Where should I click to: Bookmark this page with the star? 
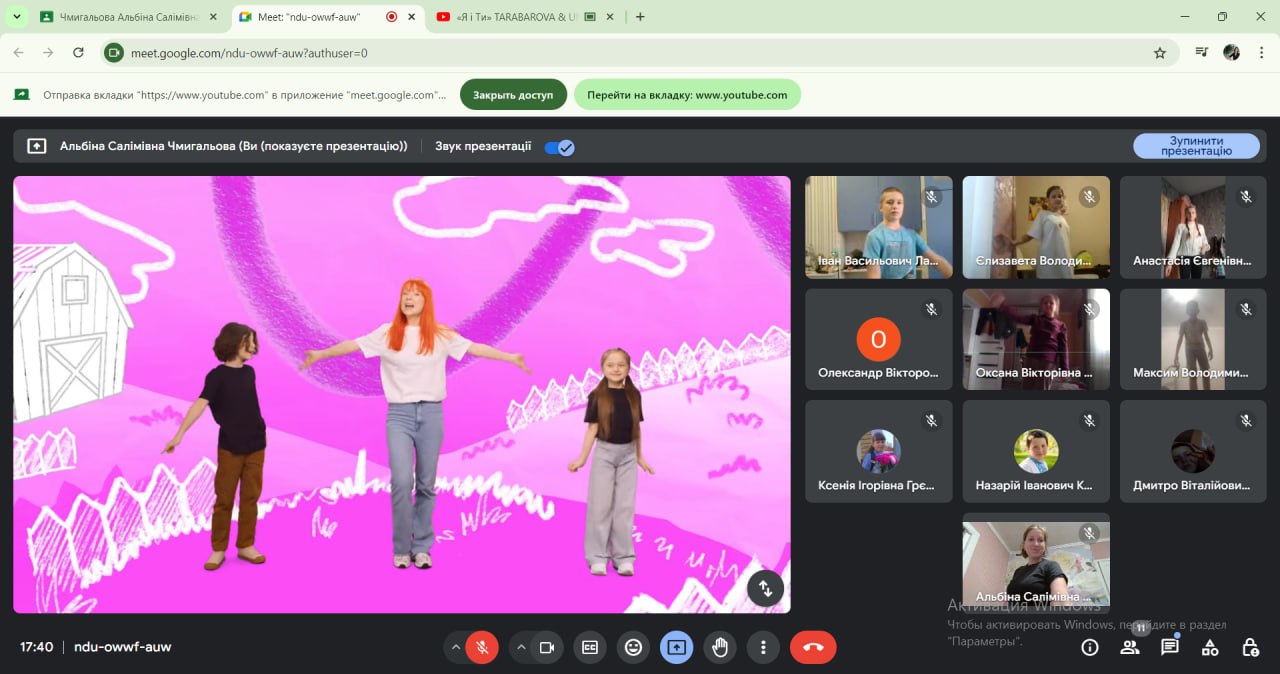(1160, 53)
